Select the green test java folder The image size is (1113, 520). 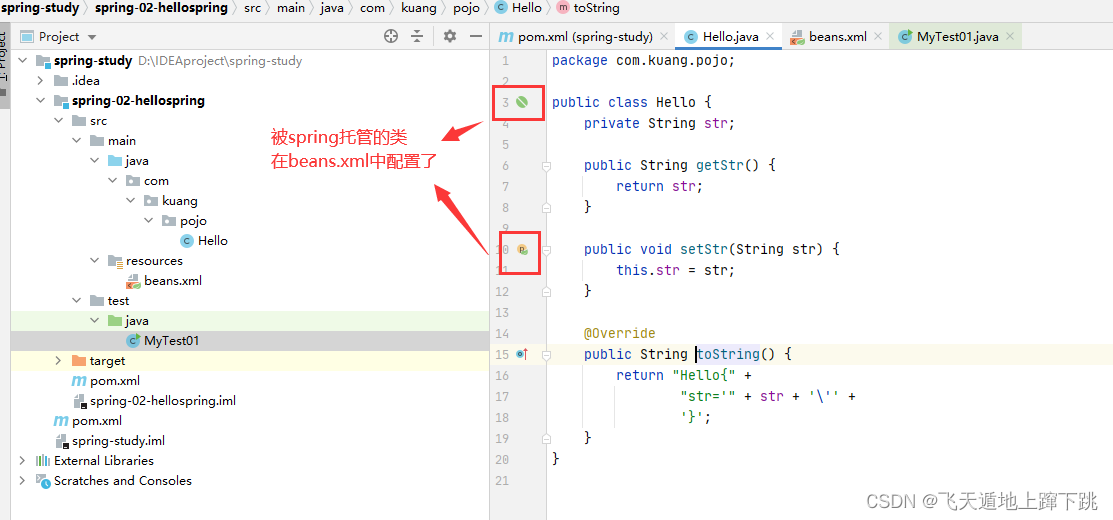128,321
